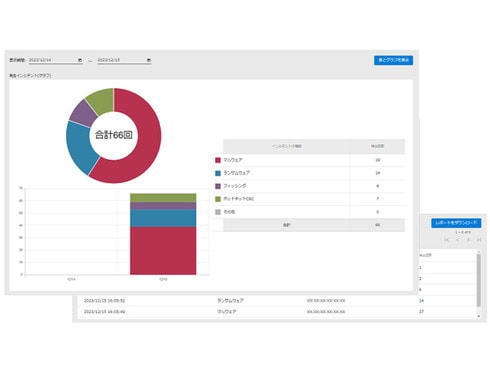Image resolution: width=490 pixels, height=368 pixels.
Task: Select その他 label in legend table
Action: tap(229, 212)
